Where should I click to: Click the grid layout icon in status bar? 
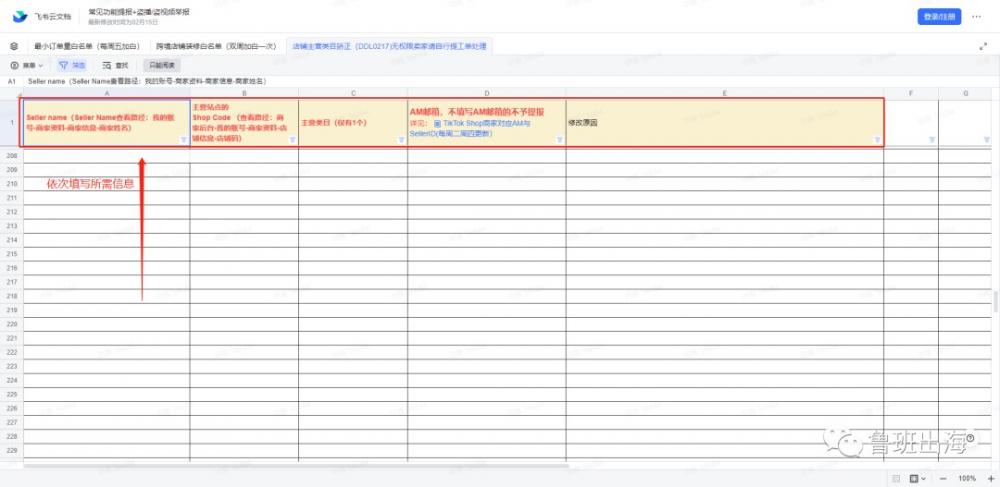pyautogui.click(x=896, y=478)
